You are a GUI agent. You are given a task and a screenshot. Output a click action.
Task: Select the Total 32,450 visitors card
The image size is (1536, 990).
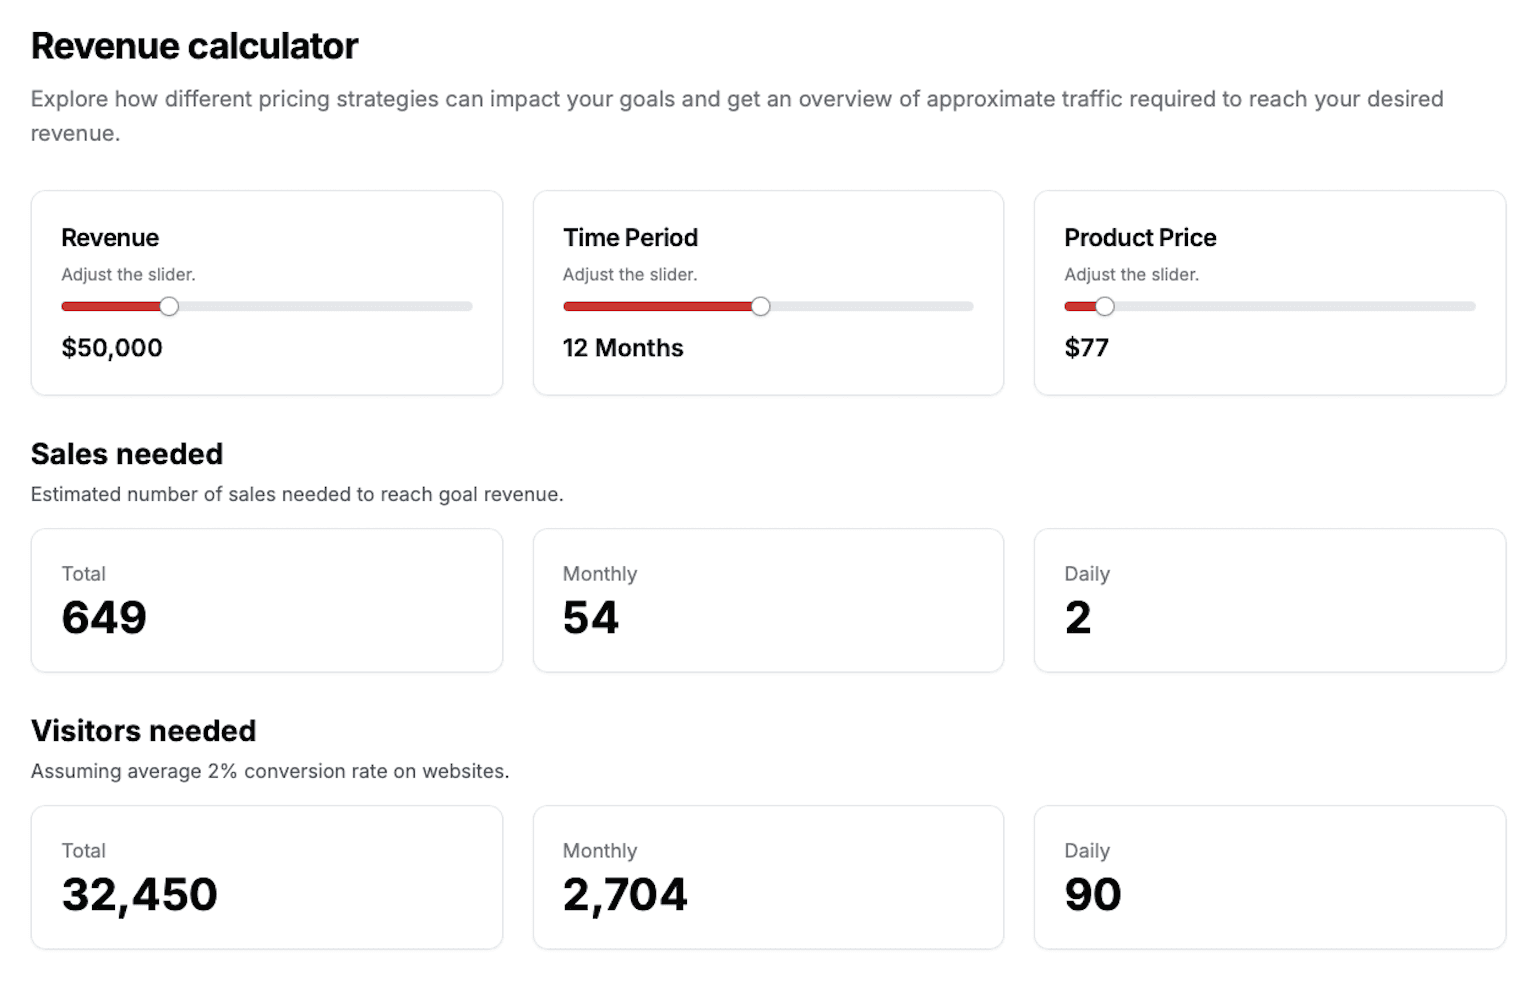(266, 877)
